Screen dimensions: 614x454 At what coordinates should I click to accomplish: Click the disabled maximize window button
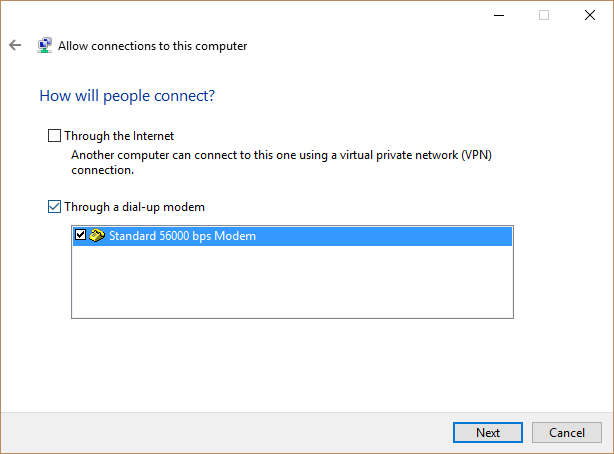click(x=544, y=15)
